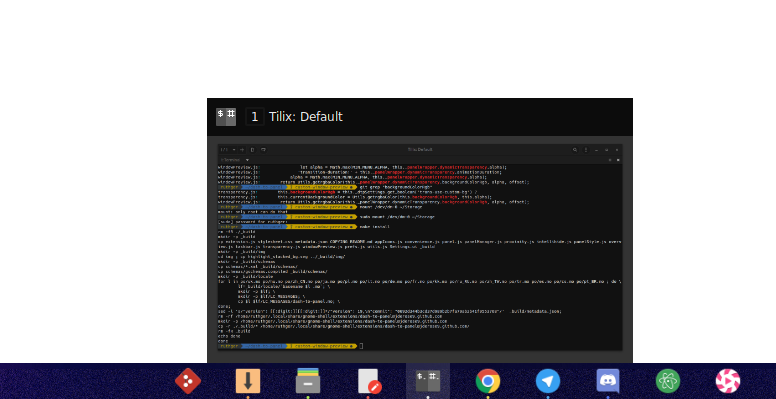Launch the orange download-arrow app in the dock
776x399 pixels.
pyautogui.click(x=248, y=381)
